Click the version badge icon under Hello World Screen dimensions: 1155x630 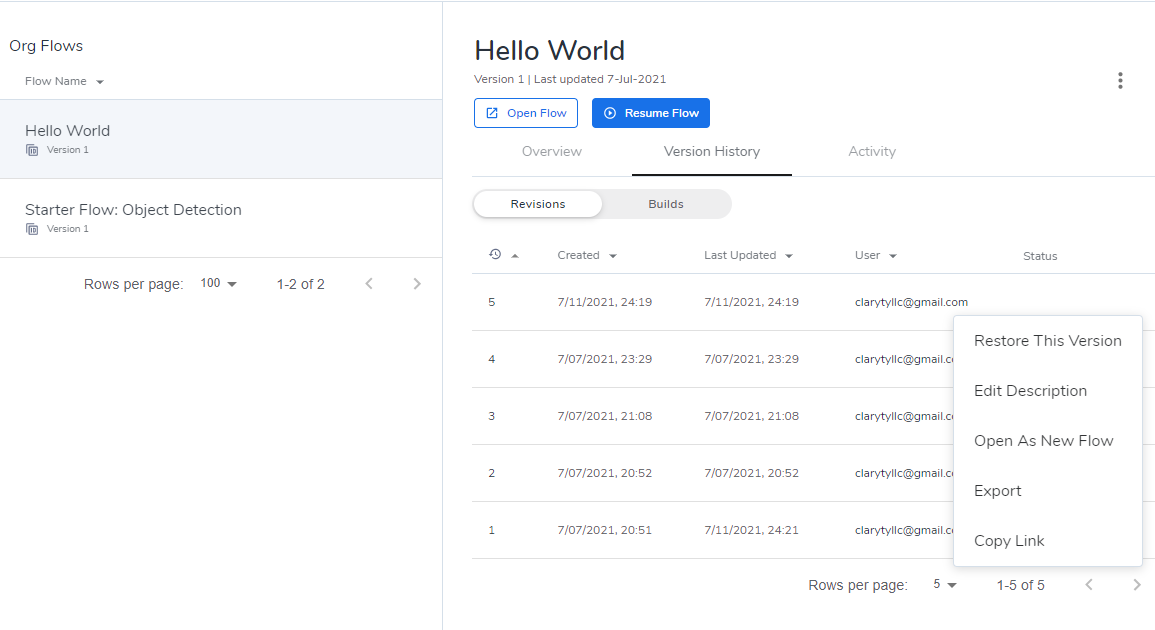[x=33, y=149]
